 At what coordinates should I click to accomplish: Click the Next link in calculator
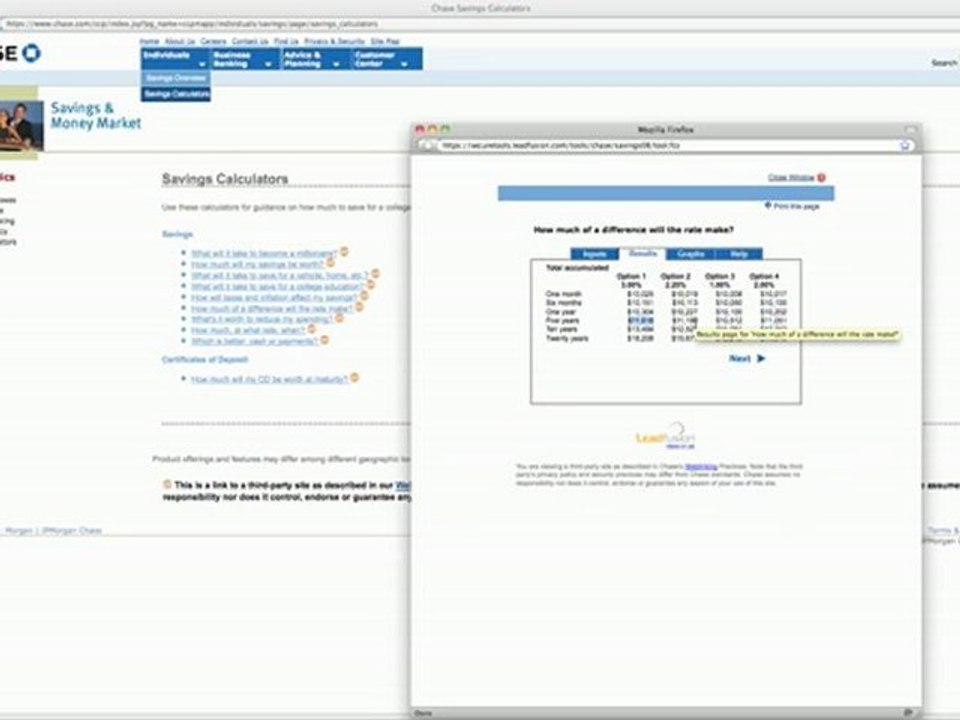coord(740,358)
